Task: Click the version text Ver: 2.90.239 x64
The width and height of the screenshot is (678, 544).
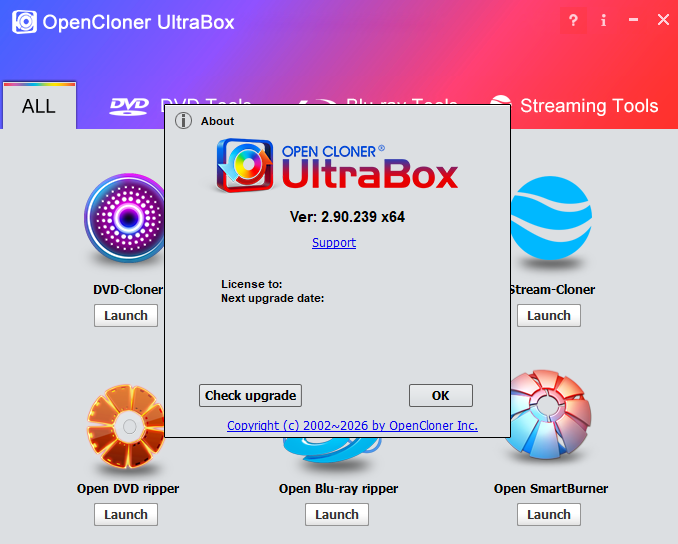Action: point(347,217)
